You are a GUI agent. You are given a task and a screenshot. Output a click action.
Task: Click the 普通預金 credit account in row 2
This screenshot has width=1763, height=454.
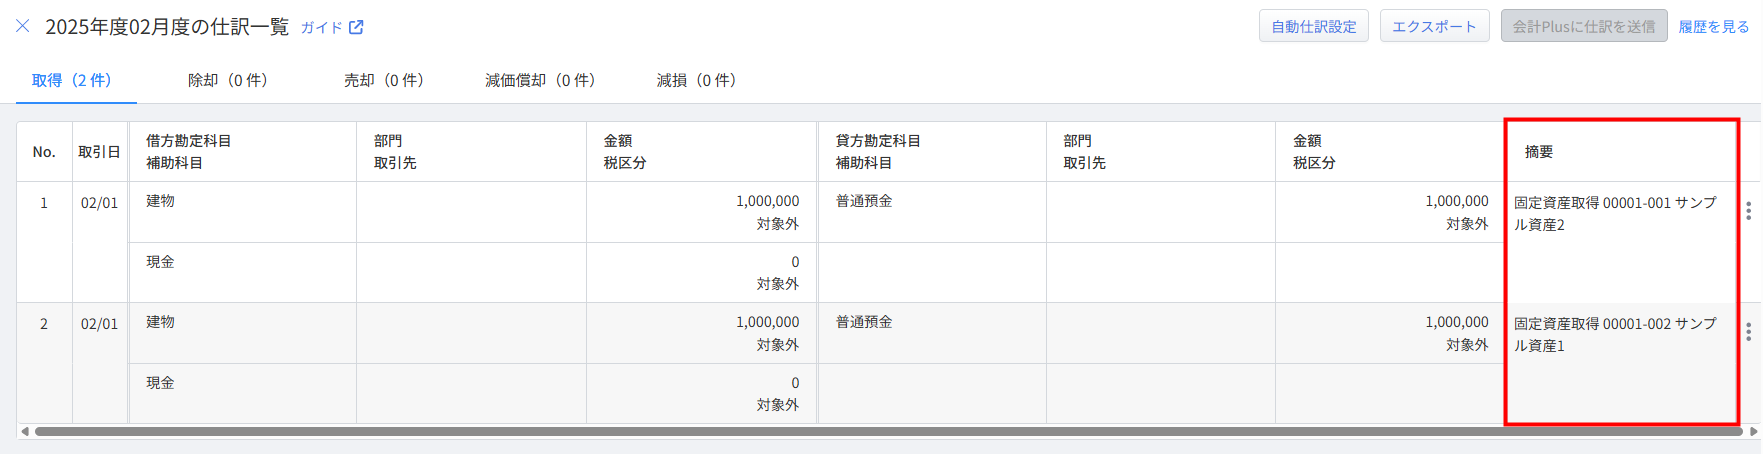pyautogui.click(x=864, y=322)
